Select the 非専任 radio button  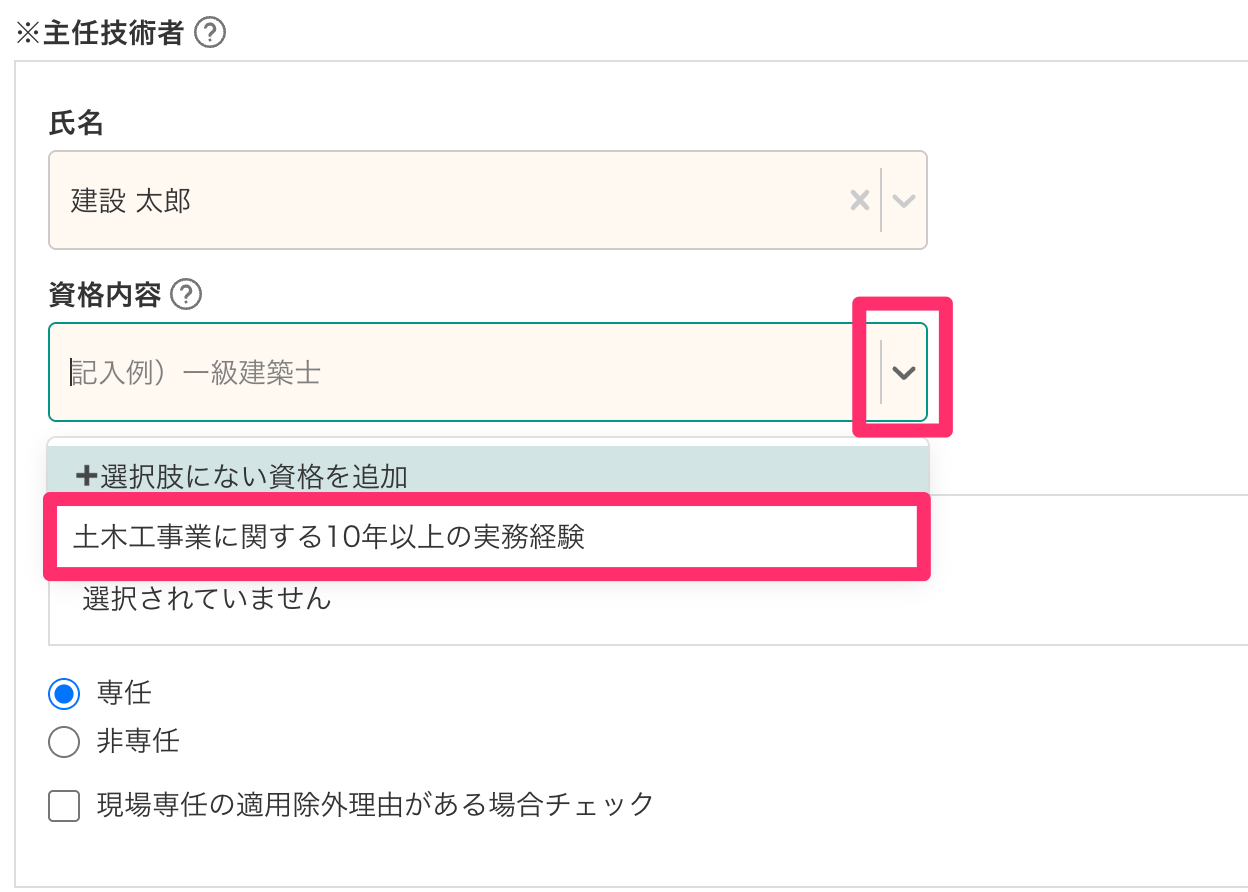(x=64, y=742)
